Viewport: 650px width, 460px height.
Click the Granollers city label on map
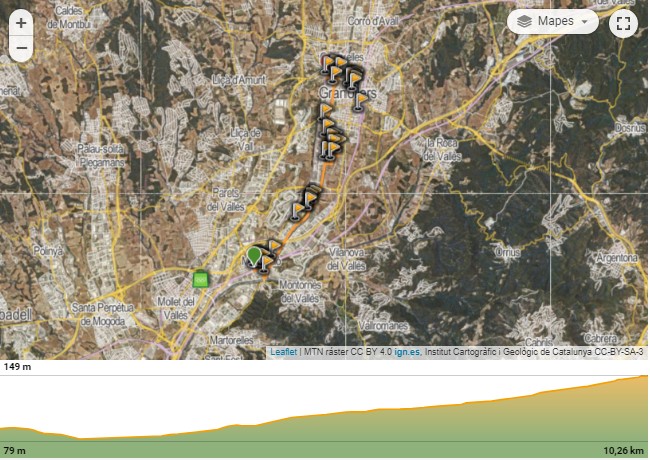346,94
